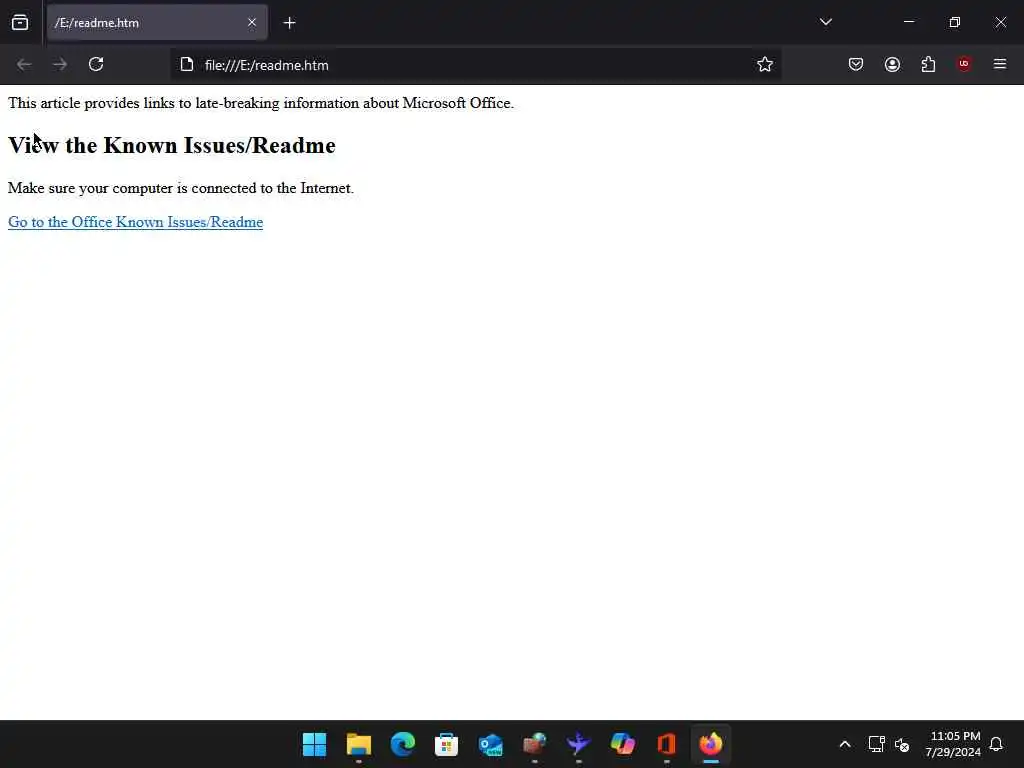Open File Explorer from the taskbar

click(359, 744)
